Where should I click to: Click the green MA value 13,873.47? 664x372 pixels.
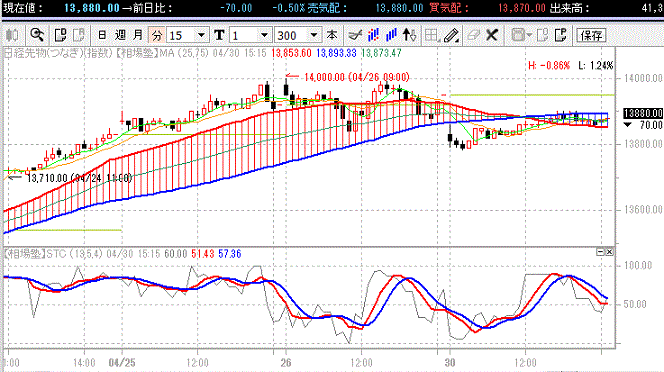(x=381, y=53)
